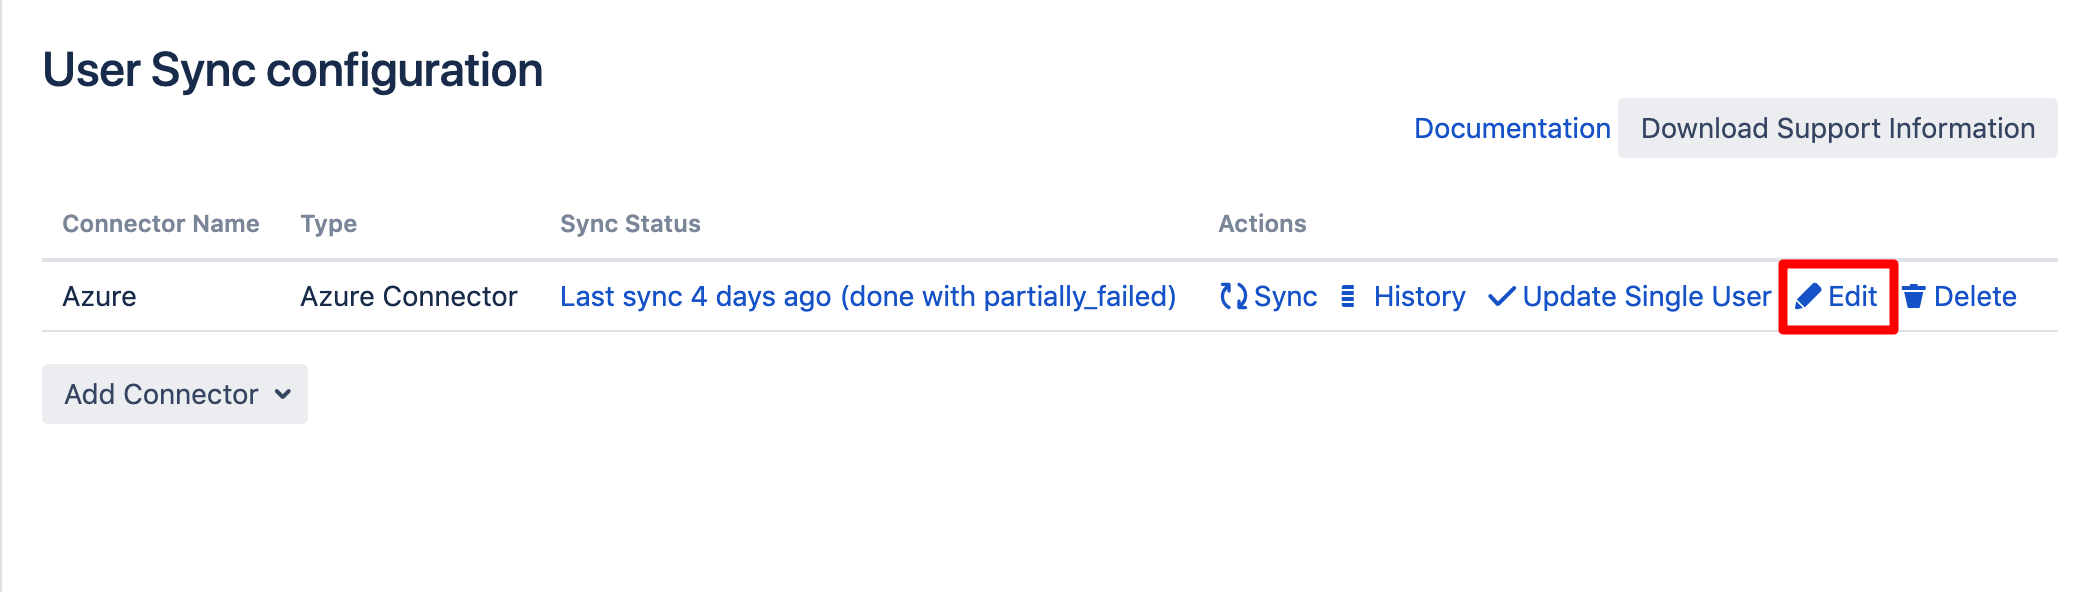Viewport: 2094px width, 592px height.
Task: Click the Actions column header
Action: pyautogui.click(x=1262, y=224)
